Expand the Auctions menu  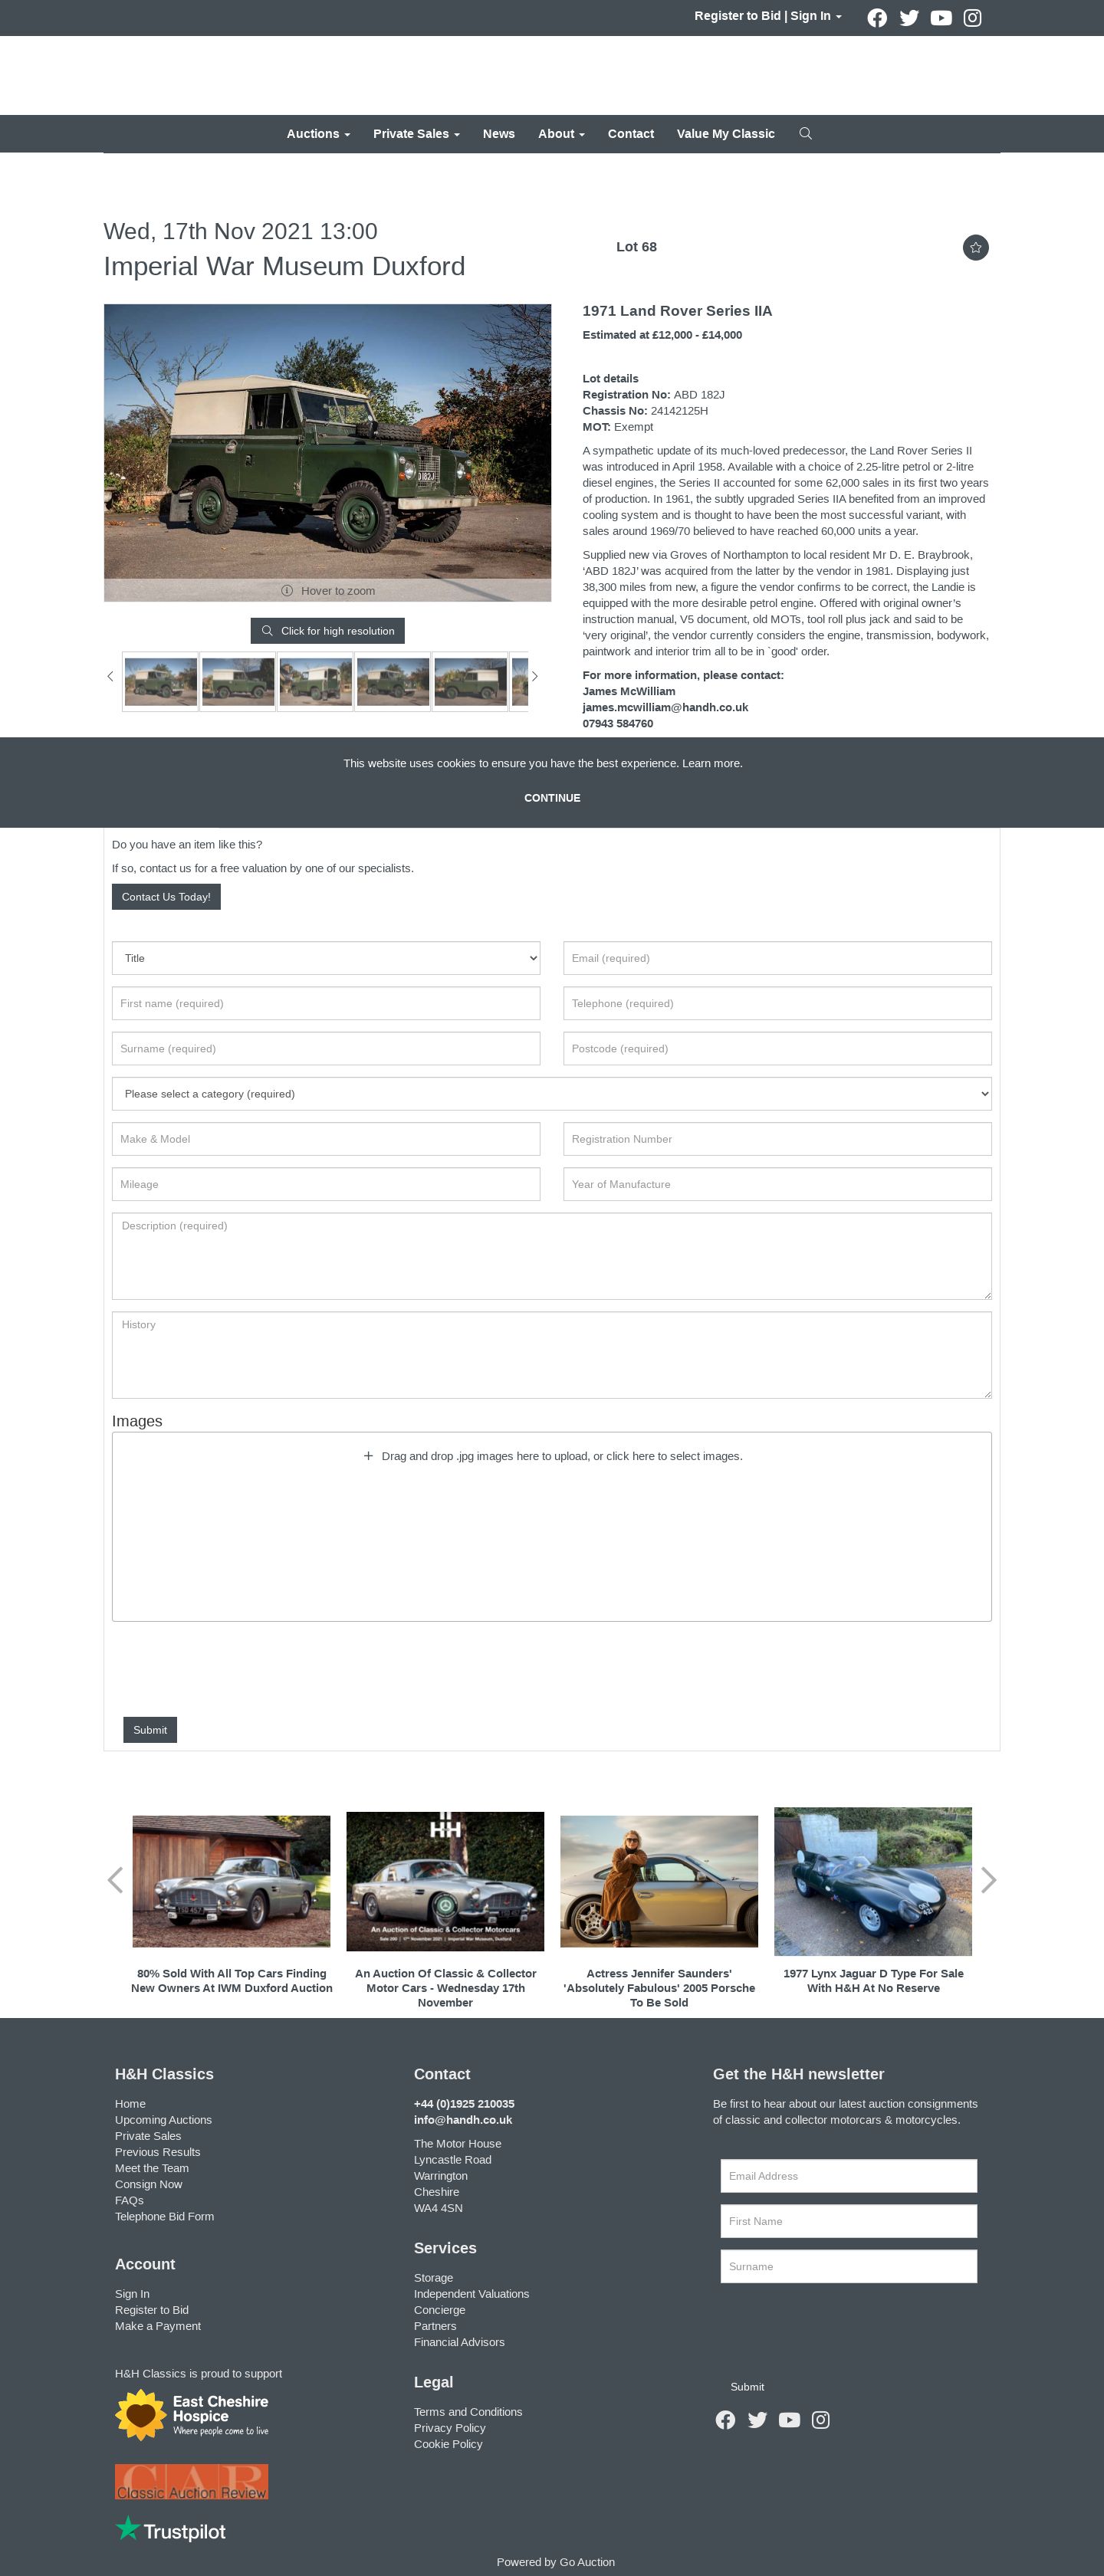pos(318,134)
